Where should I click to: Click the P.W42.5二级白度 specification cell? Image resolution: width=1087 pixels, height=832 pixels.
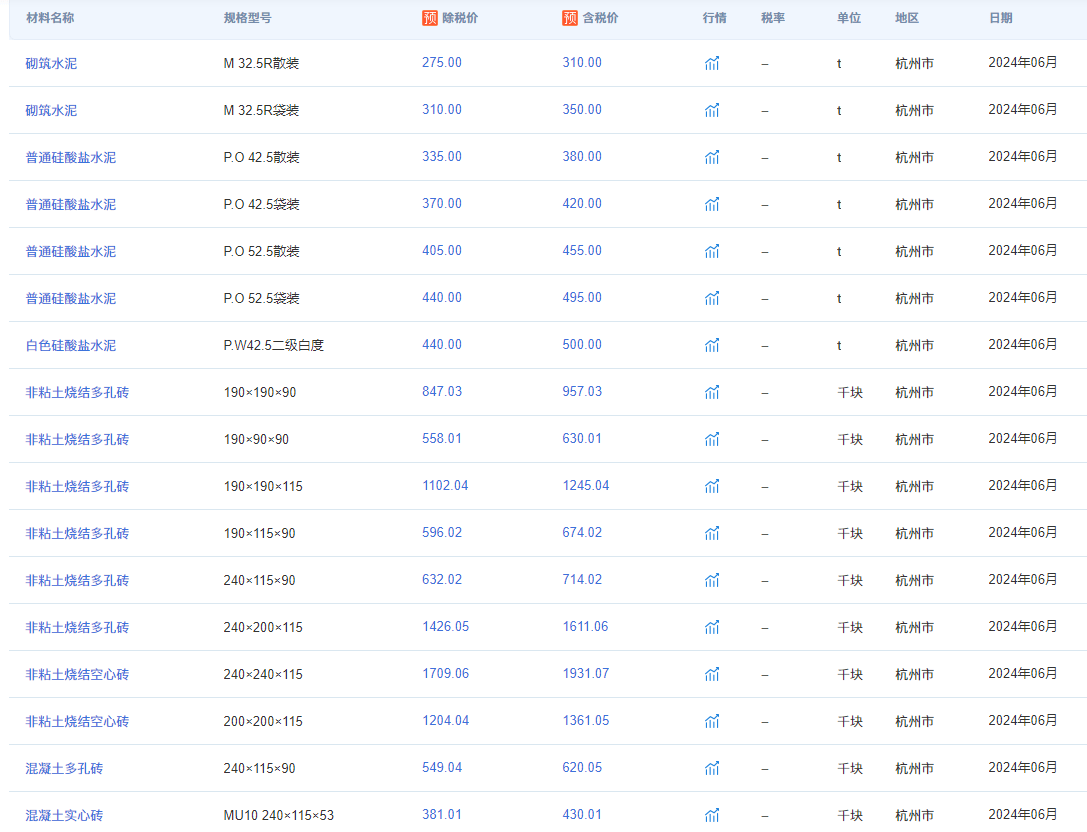[274, 345]
